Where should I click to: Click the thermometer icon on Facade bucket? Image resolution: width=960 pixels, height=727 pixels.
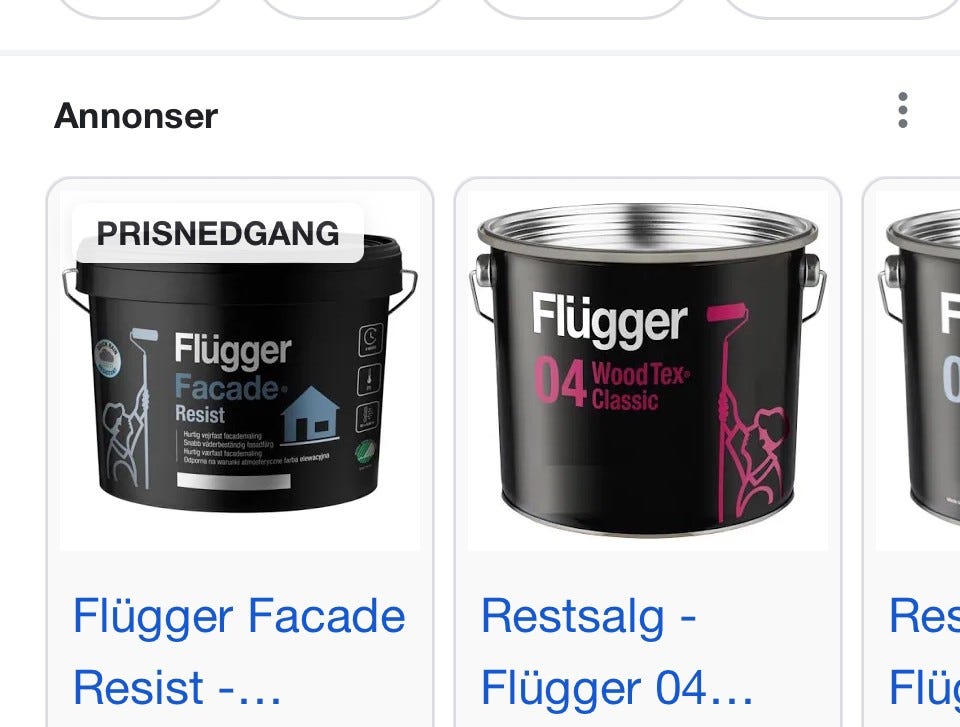tap(369, 379)
